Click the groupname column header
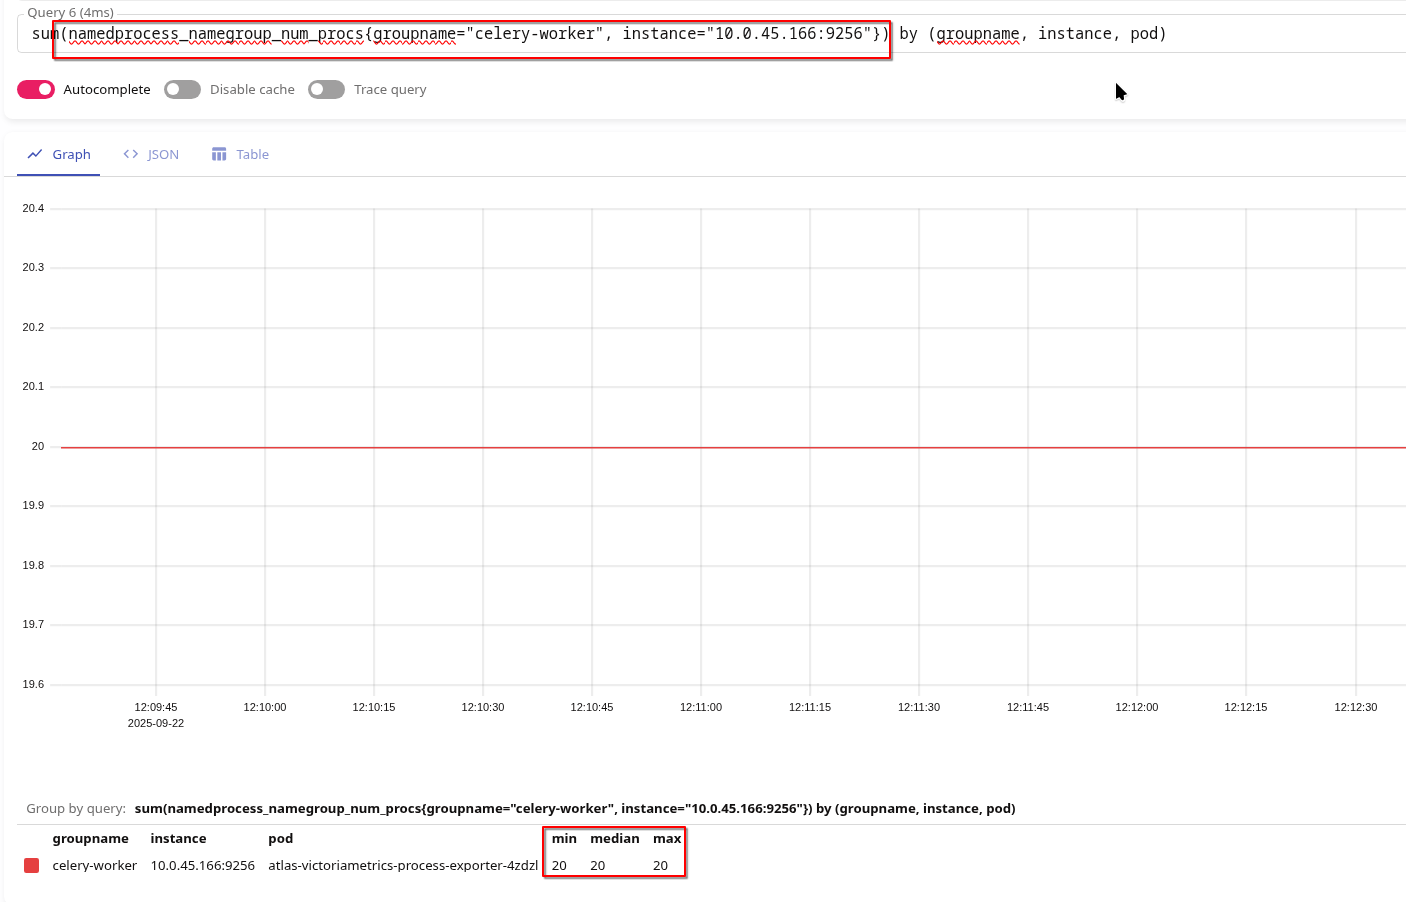The image size is (1406, 902). 91,839
